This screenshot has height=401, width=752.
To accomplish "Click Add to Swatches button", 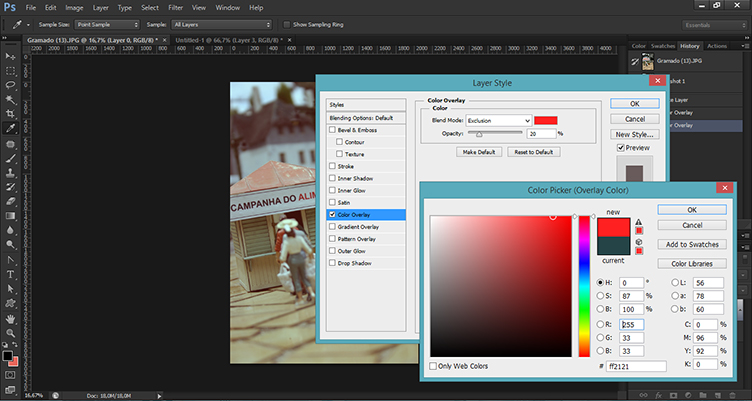I will [691, 244].
